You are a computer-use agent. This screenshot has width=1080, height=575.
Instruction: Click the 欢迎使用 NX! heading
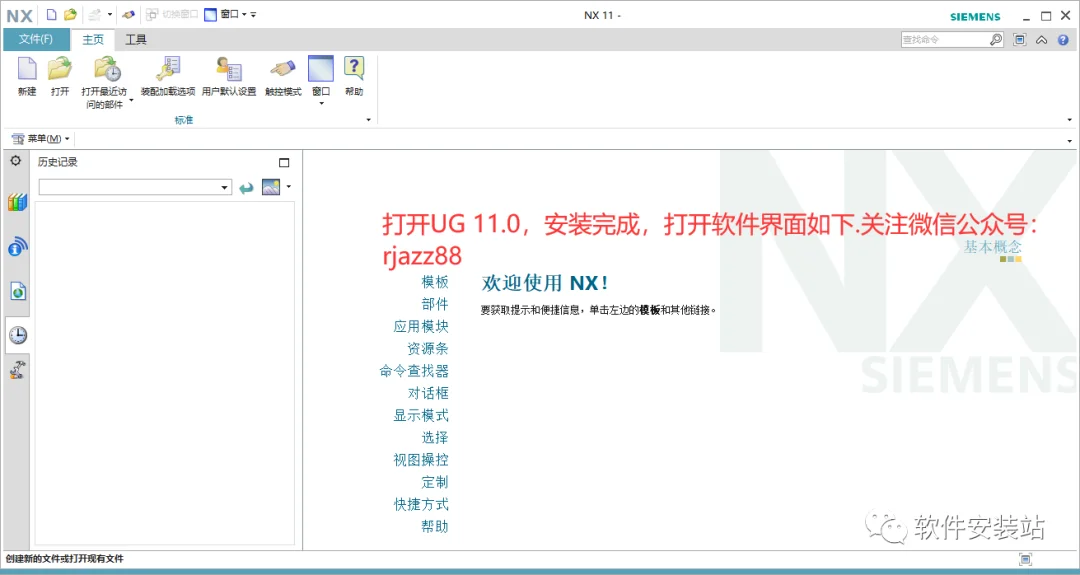pyautogui.click(x=544, y=283)
